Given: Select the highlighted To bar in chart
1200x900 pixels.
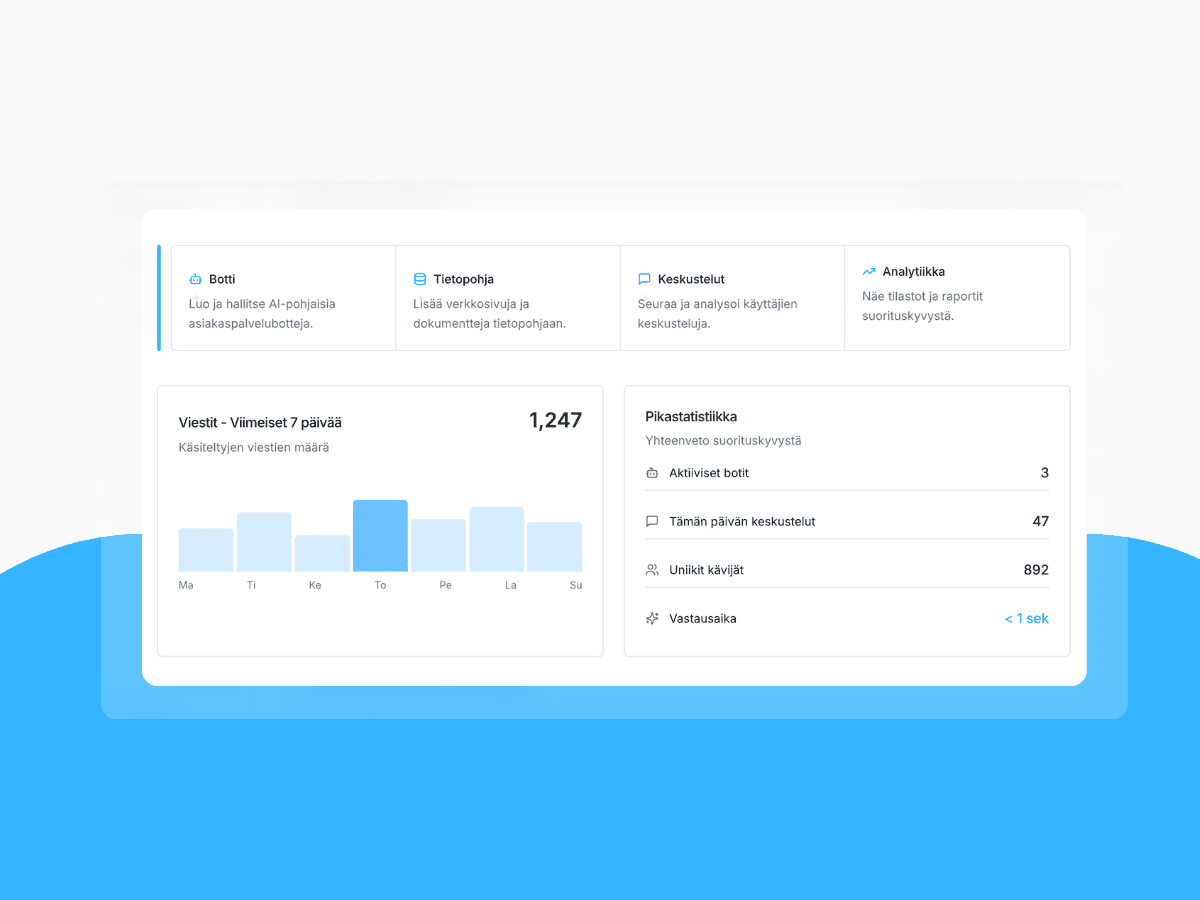Looking at the screenshot, I should coord(380,536).
